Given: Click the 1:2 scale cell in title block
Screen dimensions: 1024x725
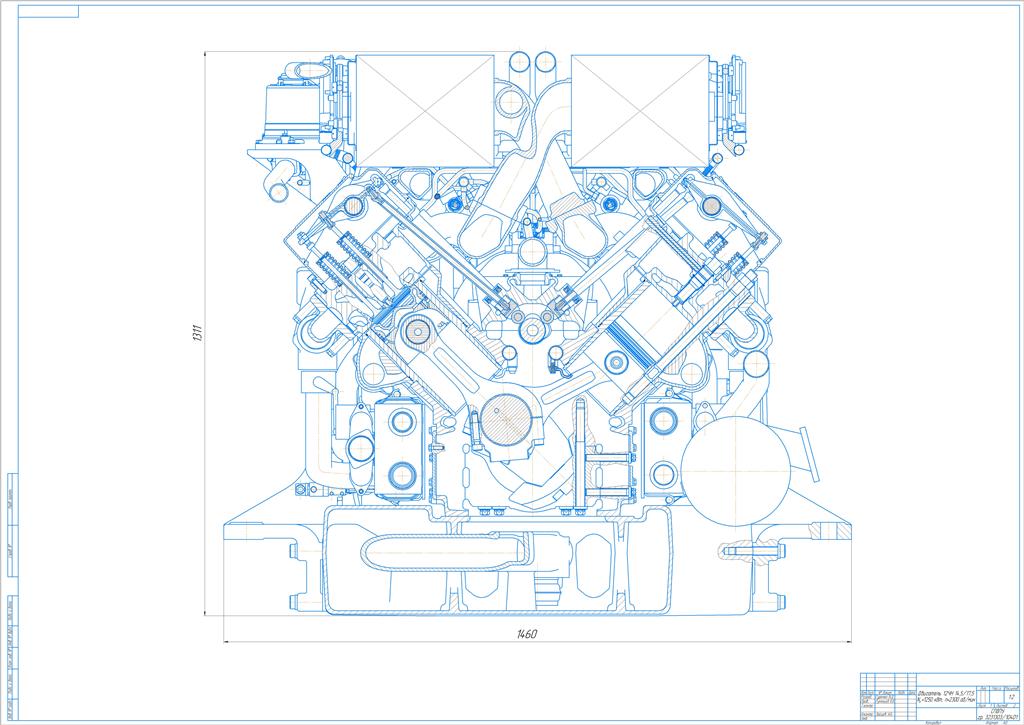Looking at the screenshot, I should (1011, 696).
